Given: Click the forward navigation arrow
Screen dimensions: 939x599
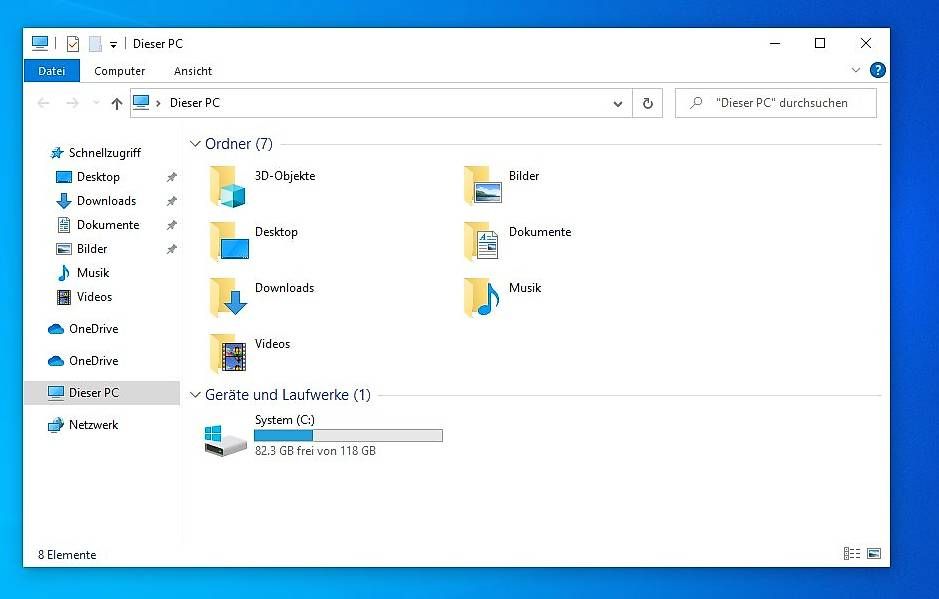Looking at the screenshot, I should [72, 103].
